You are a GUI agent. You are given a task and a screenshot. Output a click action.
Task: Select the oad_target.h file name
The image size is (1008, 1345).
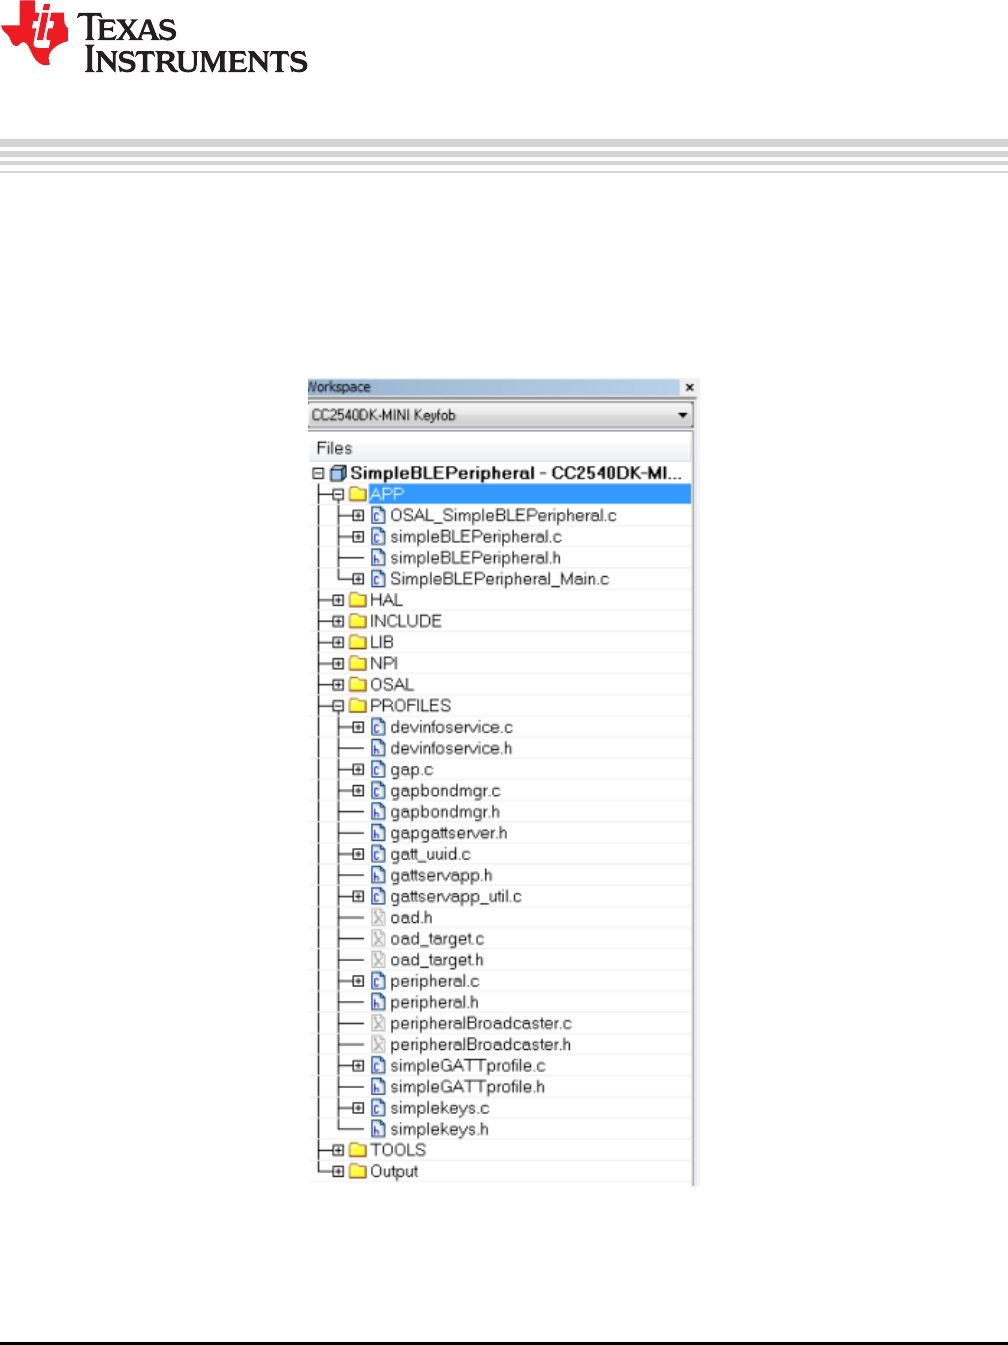(x=437, y=960)
